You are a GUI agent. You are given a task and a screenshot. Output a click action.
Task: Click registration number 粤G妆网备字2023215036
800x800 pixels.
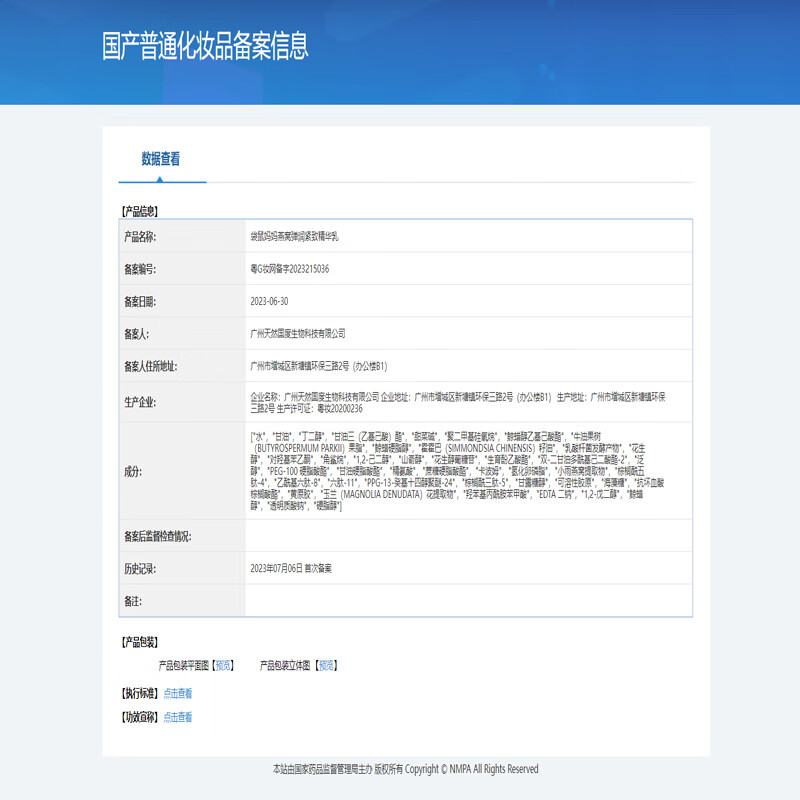(289, 269)
